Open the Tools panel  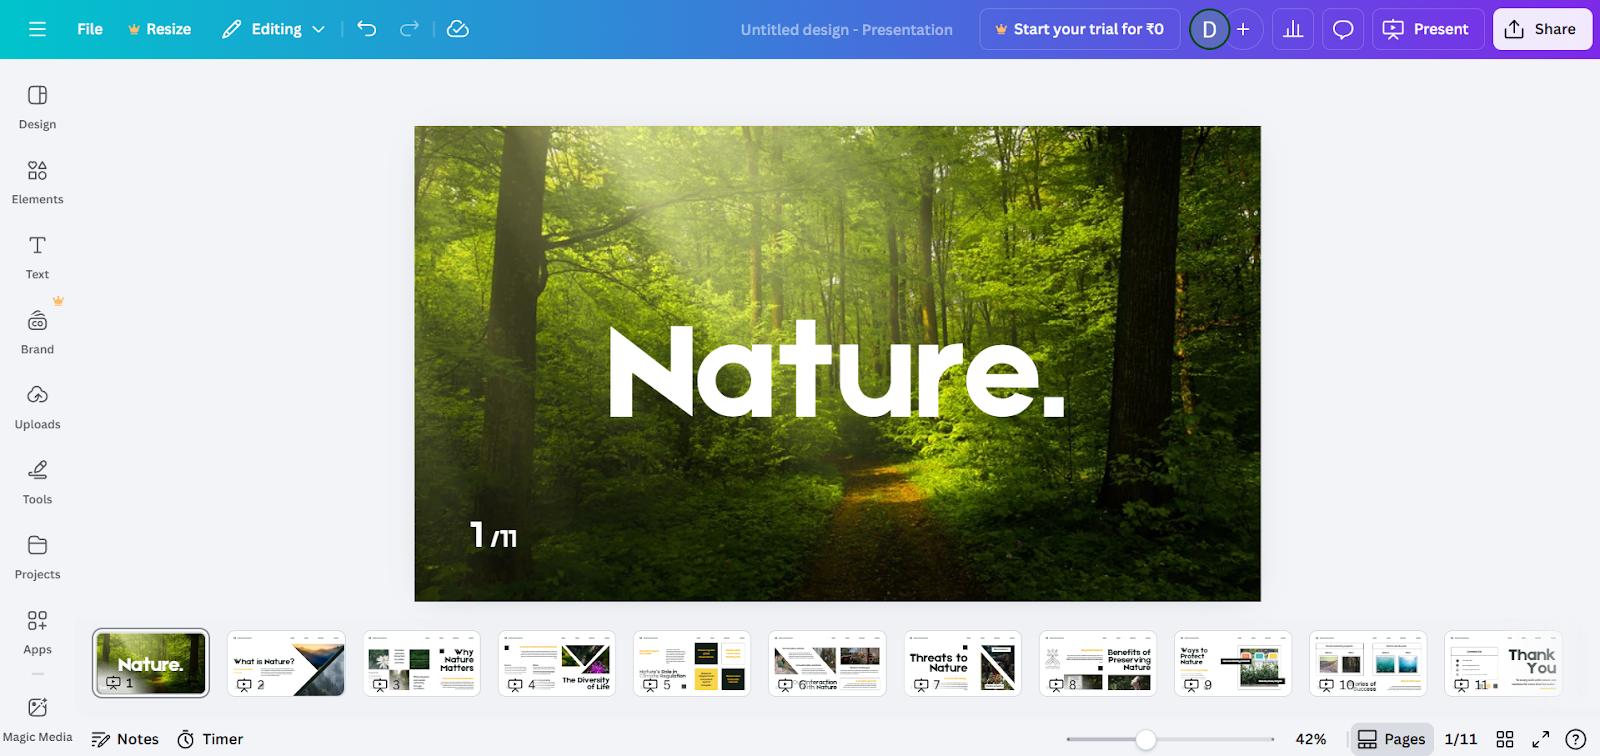click(x=37, y=482)
